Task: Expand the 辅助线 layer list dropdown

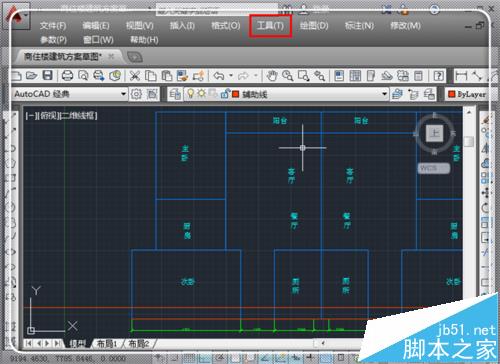Action: click(x=384, y=94)
